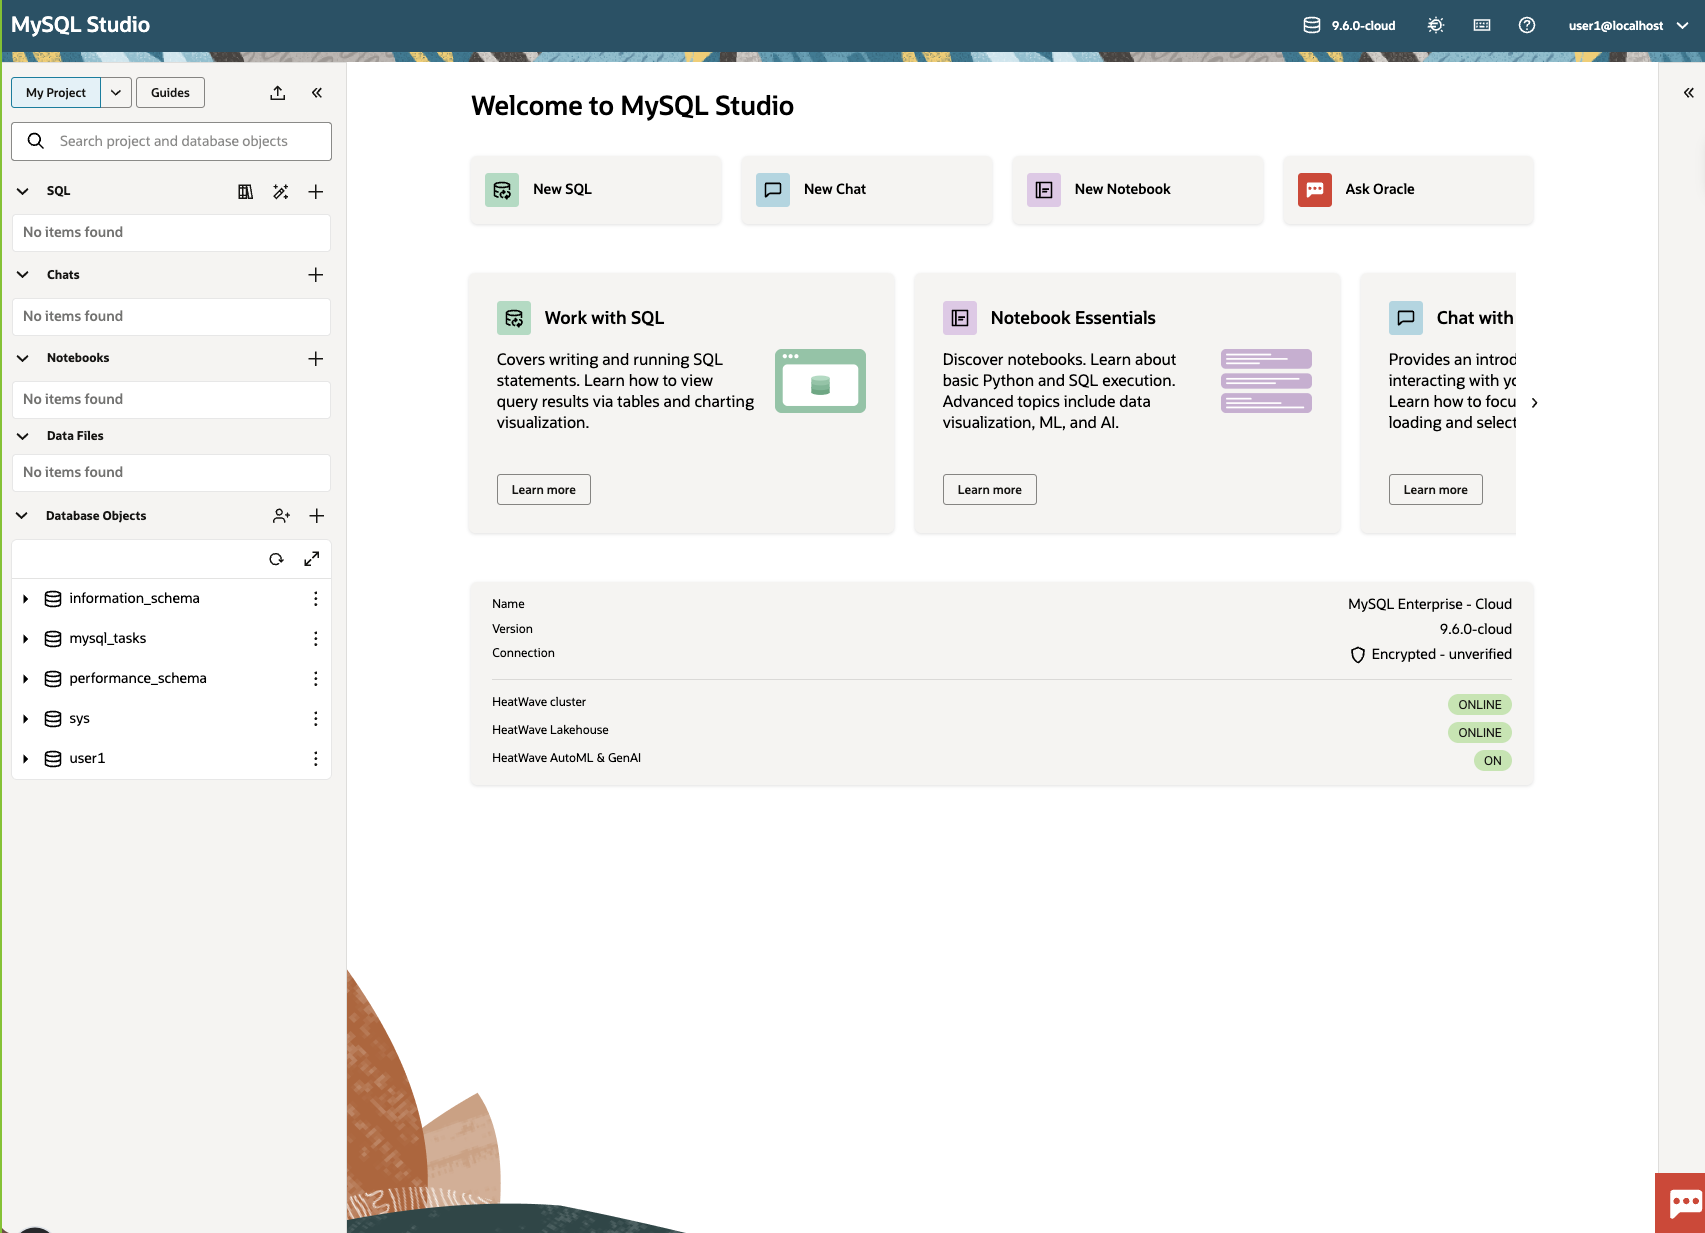
Task: Expand the information_schema tree node
Action: [x=26, y=599]
